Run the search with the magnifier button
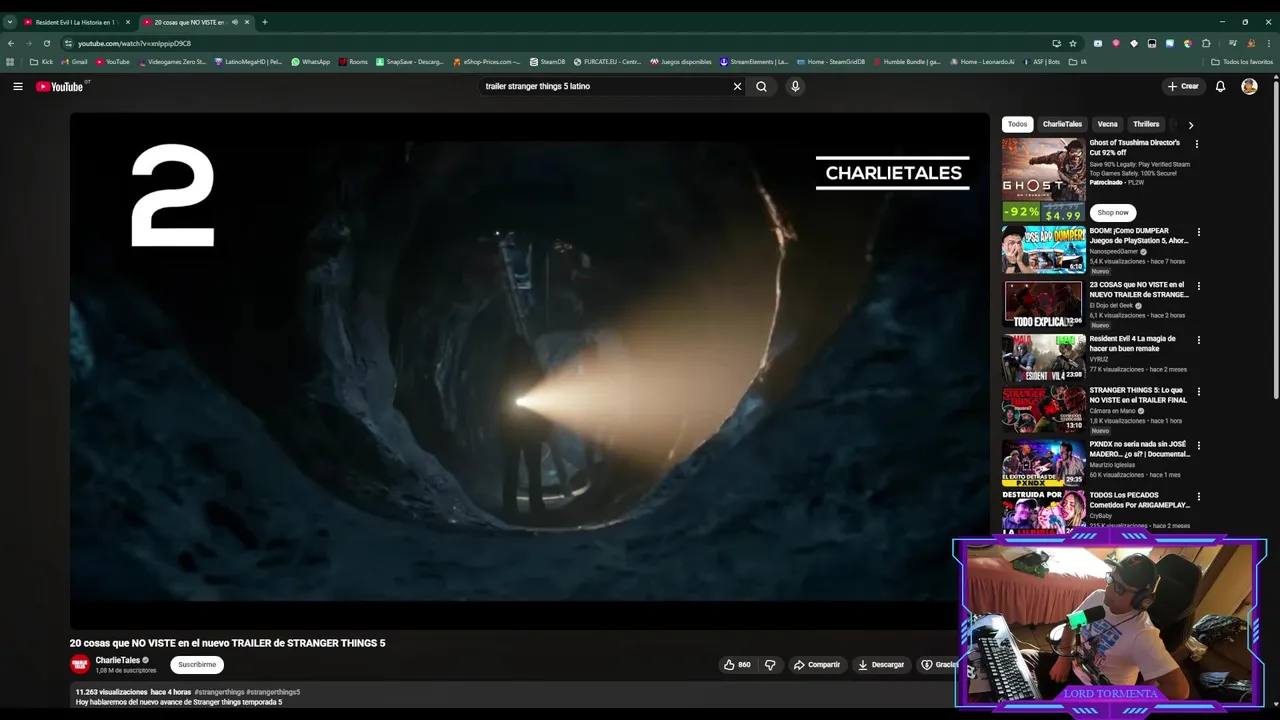Image resolution: width=1280 pixels, height=720 pixels. [x=762, y=87]
